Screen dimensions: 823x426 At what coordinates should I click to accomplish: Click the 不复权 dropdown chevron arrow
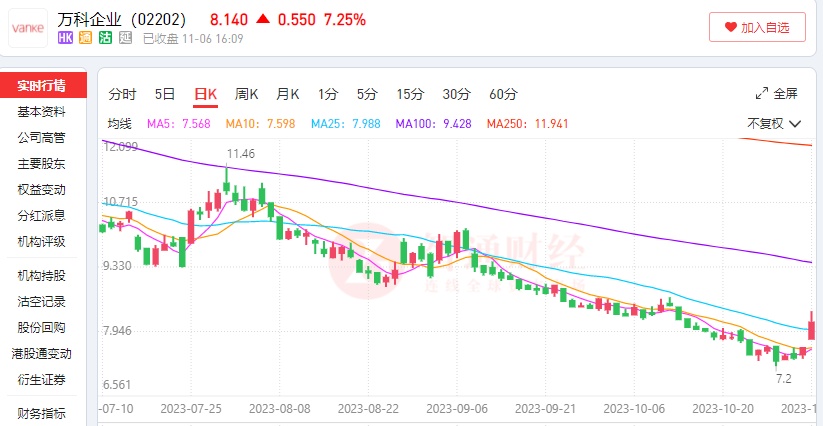[795, 124]
